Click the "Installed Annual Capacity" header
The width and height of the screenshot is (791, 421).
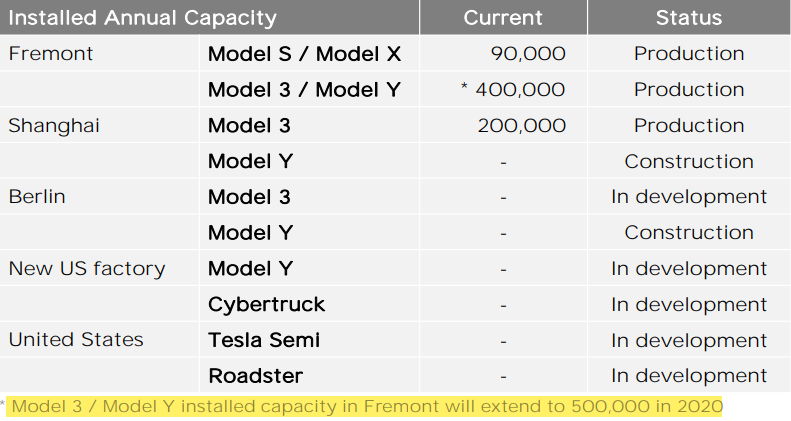click(x=142, y=18)
